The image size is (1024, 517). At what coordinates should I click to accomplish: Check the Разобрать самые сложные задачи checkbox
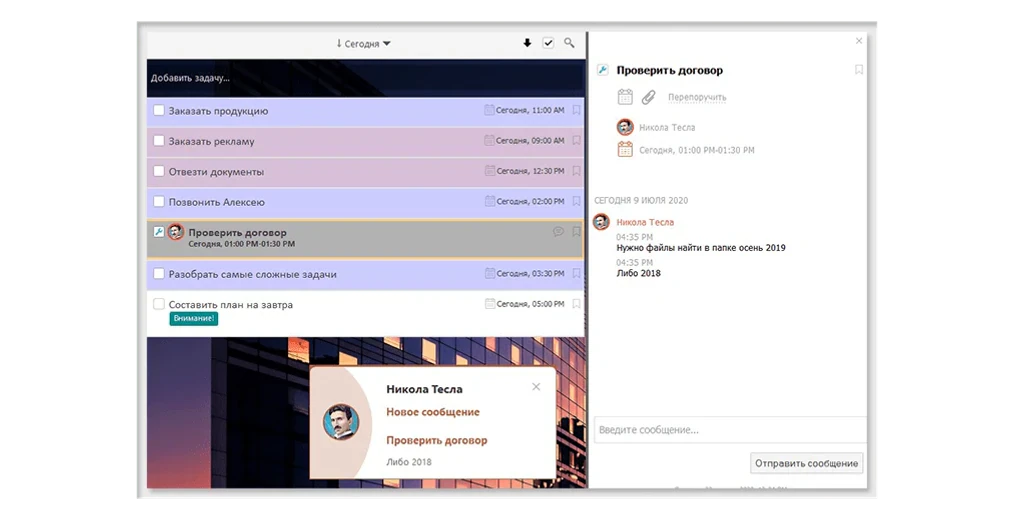(x=159, y=274)
